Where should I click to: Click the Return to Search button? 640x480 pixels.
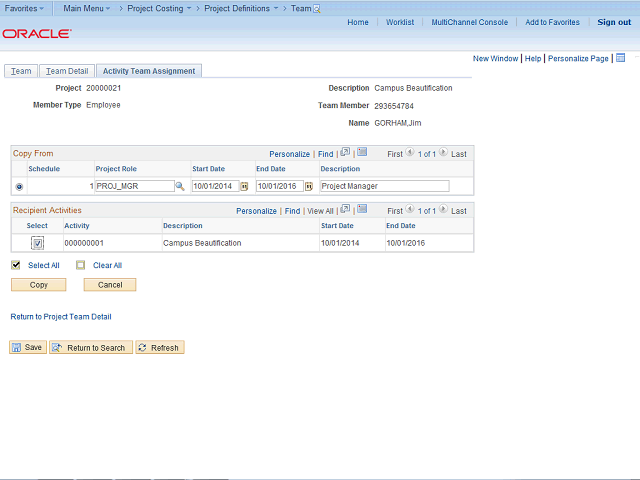[91, 347]
